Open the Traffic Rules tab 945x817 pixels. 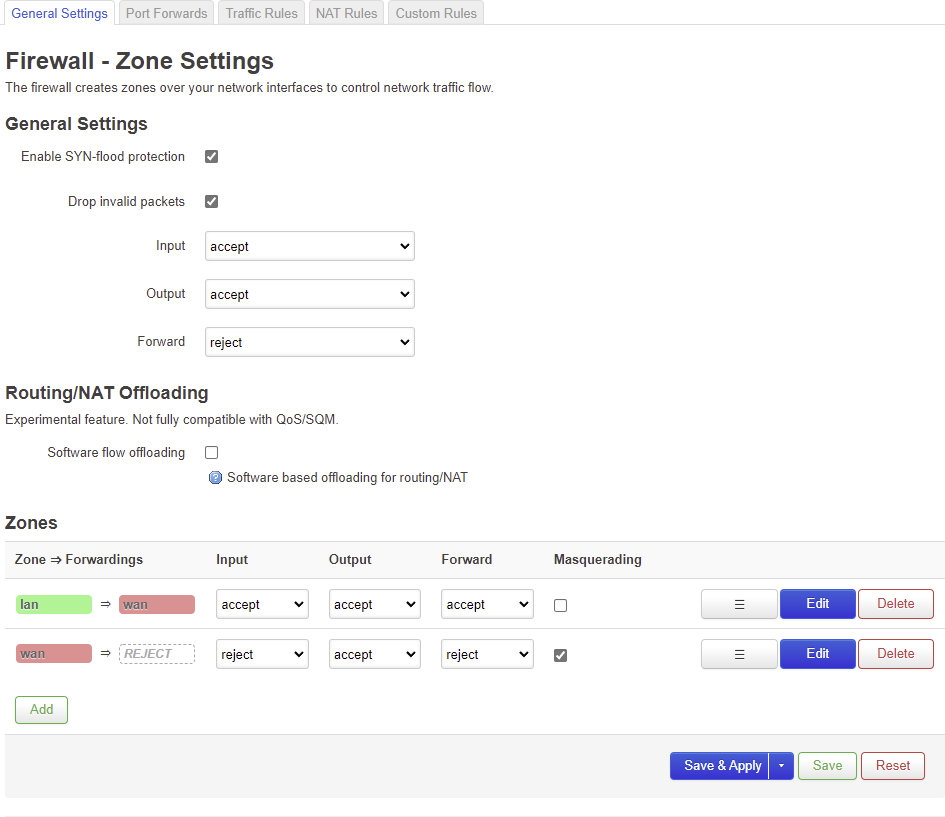pyautogui.click(x=261, y=13)
